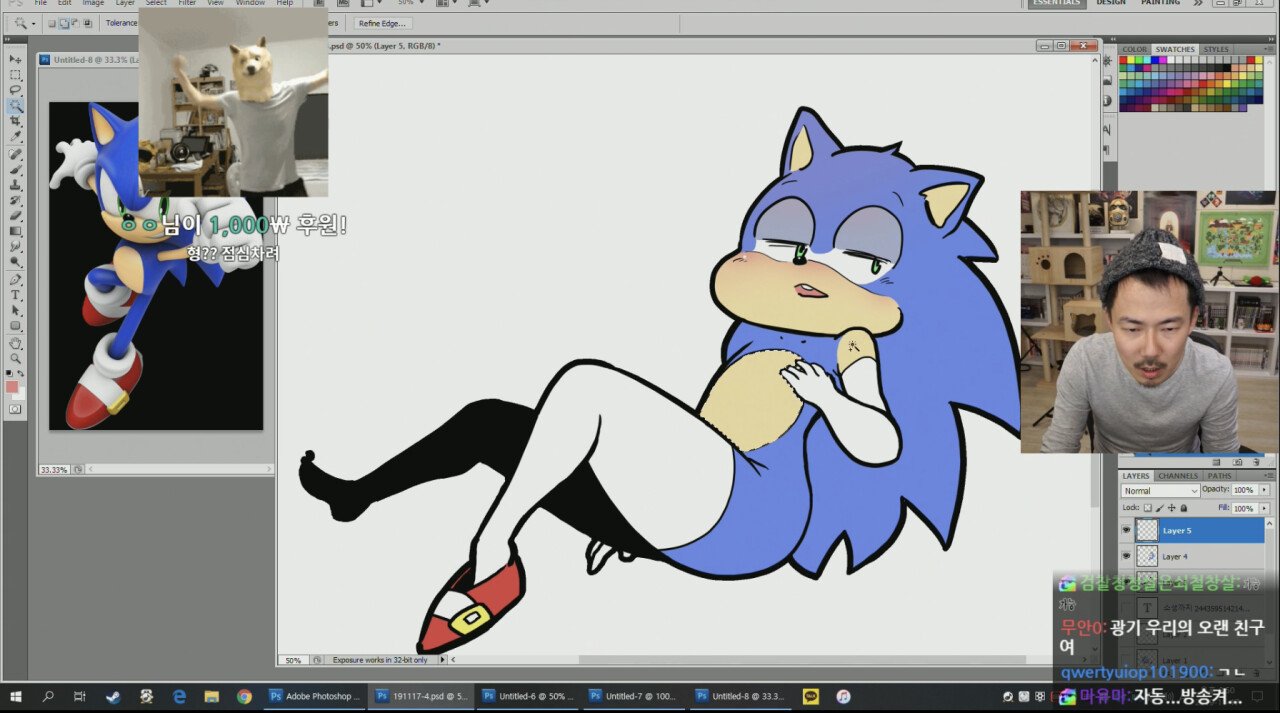The image size is (1280, 713).
Task: Click the Lock image pixels brush icon
Action: 1160,508
